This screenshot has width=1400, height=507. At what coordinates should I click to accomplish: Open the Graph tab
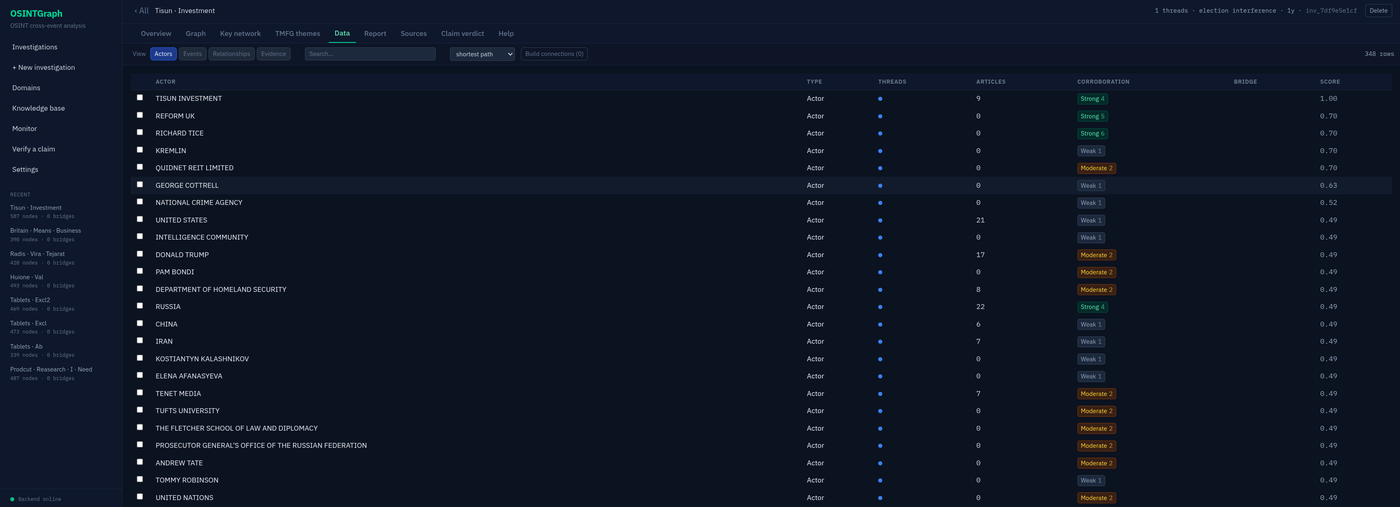point(195,34)
